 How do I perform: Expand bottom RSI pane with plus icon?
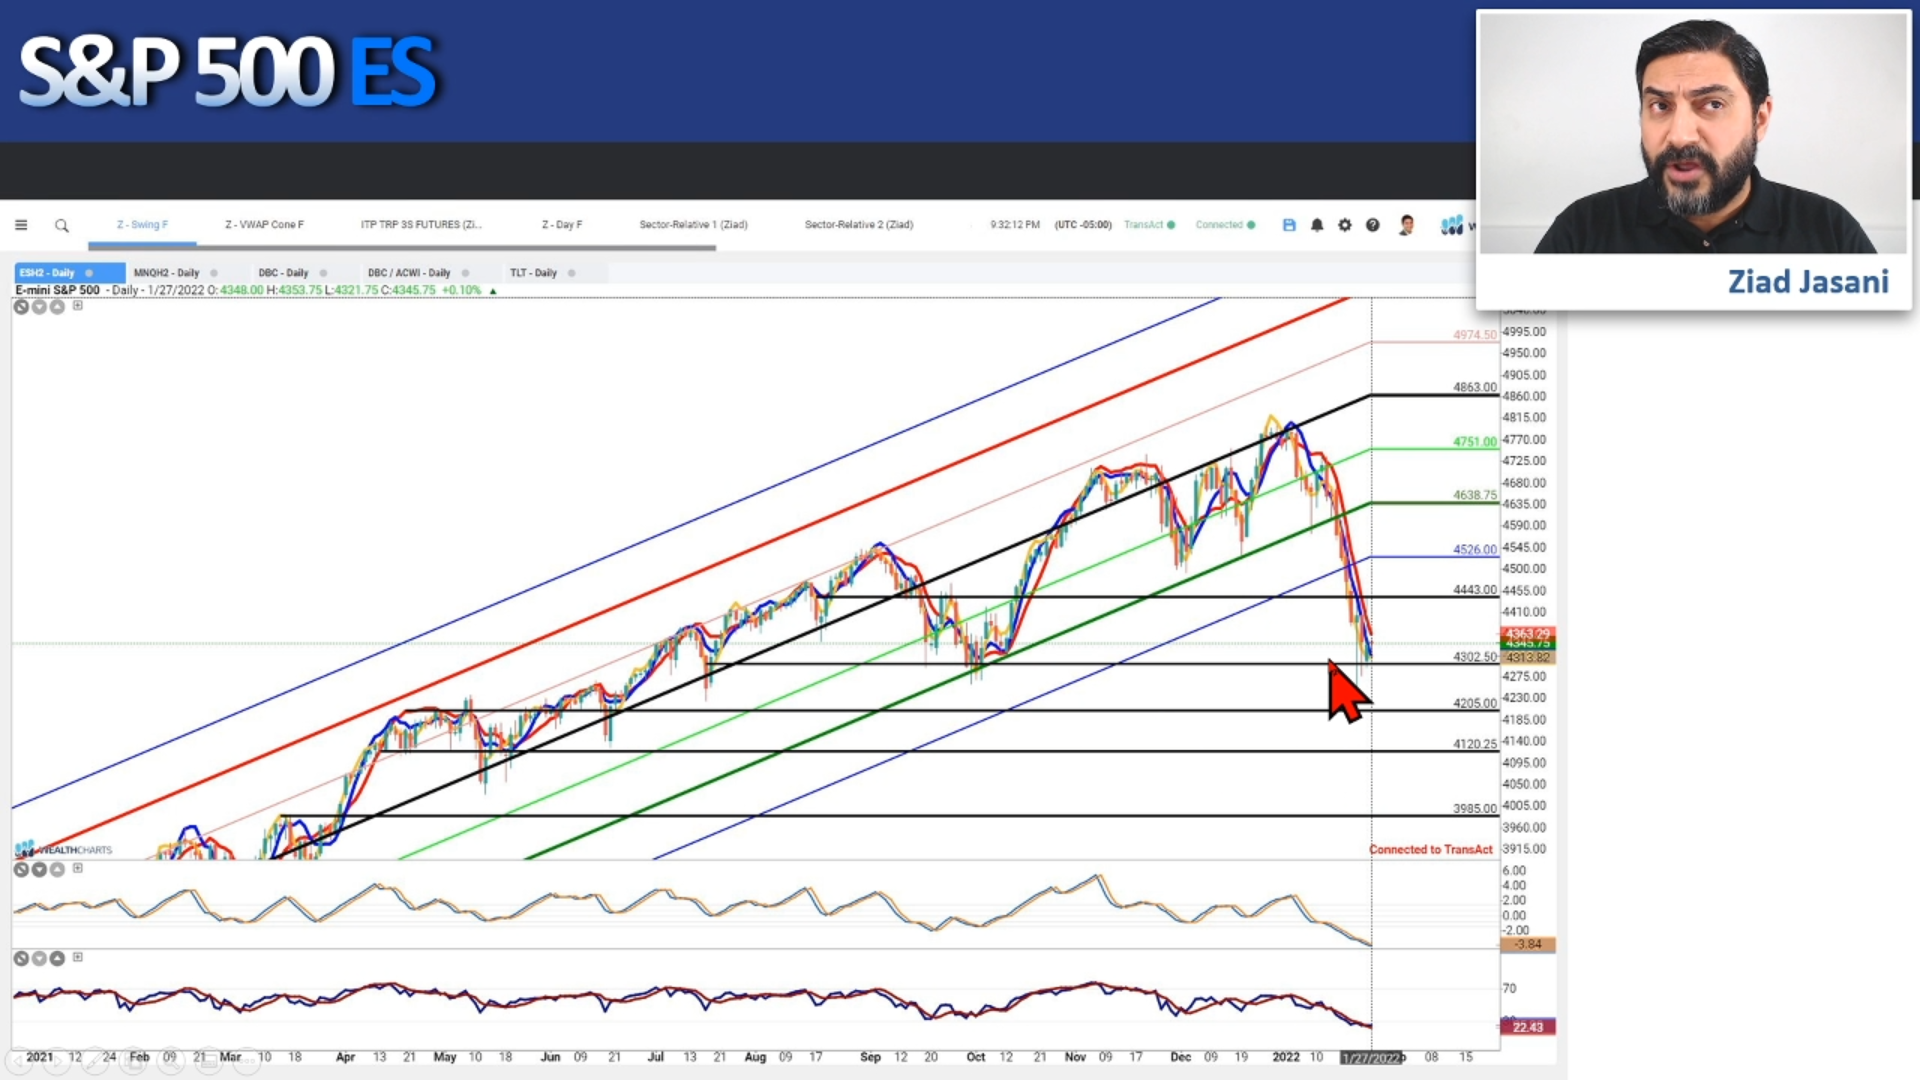click(x=78, y=957)
